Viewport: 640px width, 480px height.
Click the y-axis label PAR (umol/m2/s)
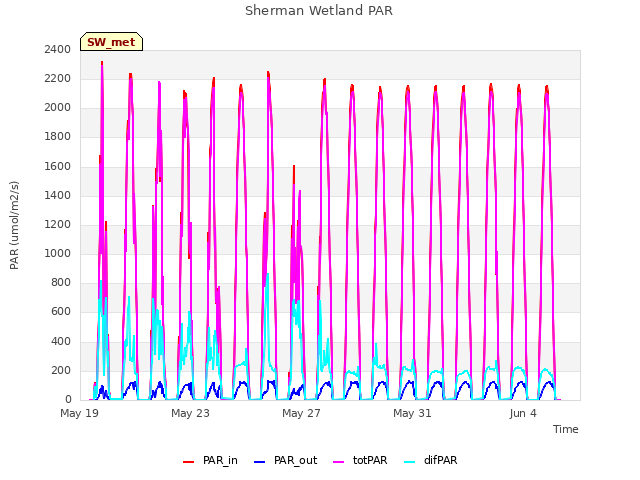click(x=14, y=225)
